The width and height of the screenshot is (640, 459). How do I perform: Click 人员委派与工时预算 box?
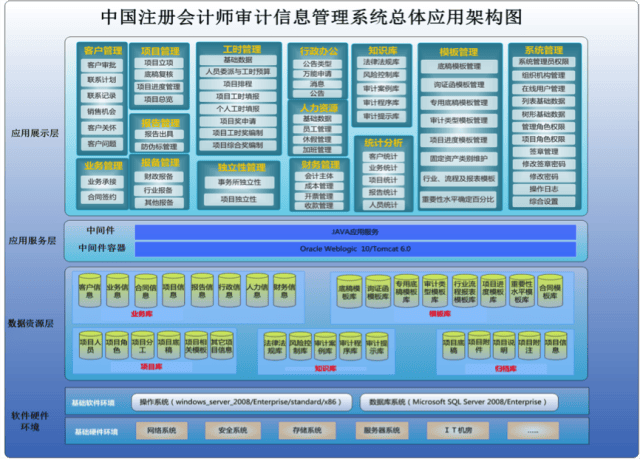point(238,72)
